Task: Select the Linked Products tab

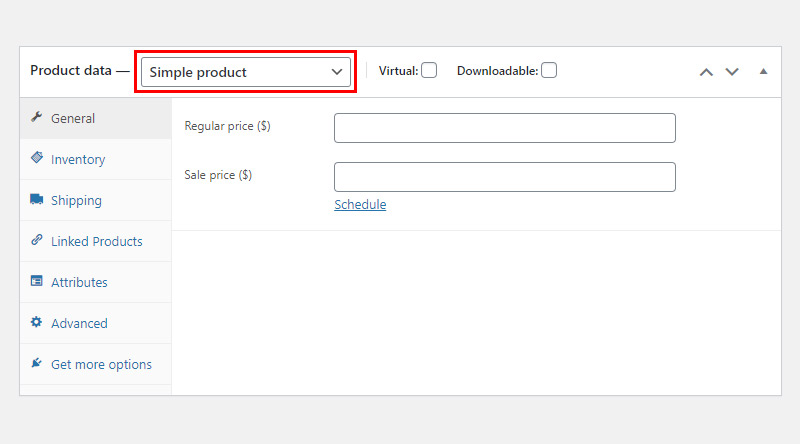Action: coord(96,241)
